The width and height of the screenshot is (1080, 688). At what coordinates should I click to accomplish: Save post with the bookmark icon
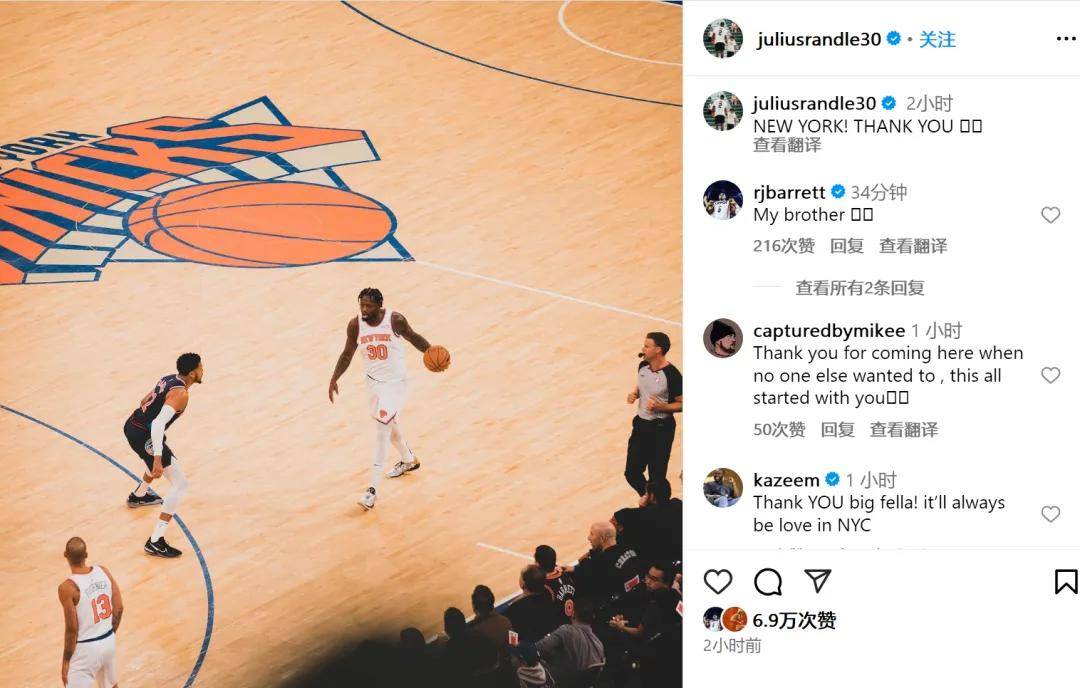[x=1066, y=582]
